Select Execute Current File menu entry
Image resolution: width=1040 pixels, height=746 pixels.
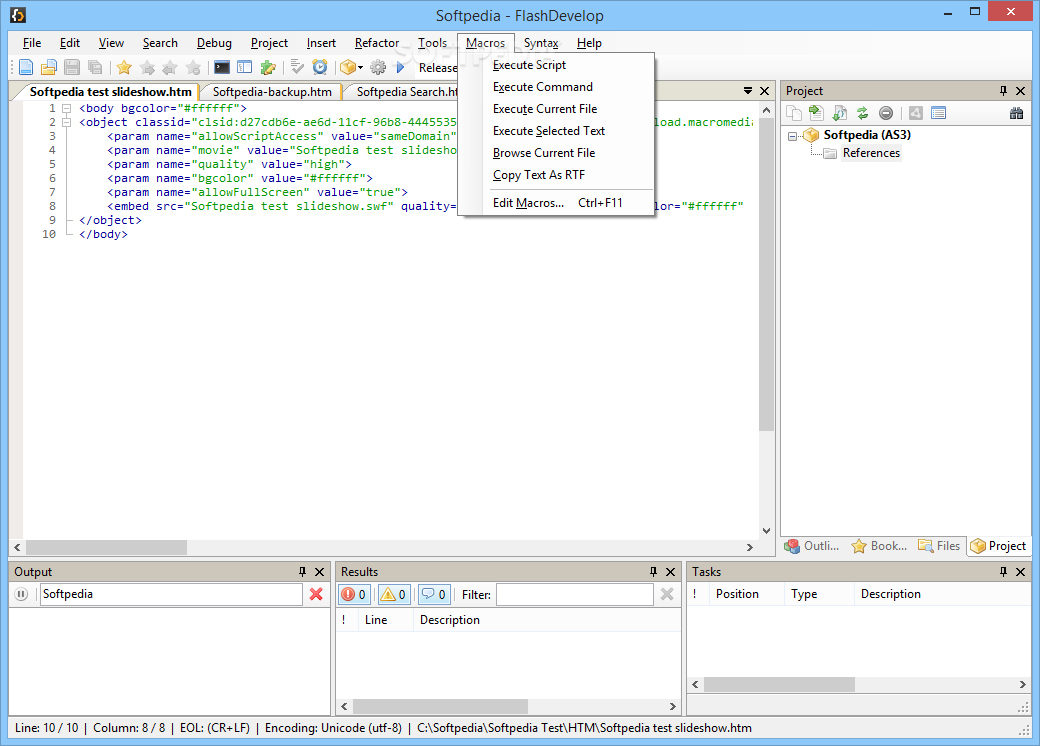(556, 109)
